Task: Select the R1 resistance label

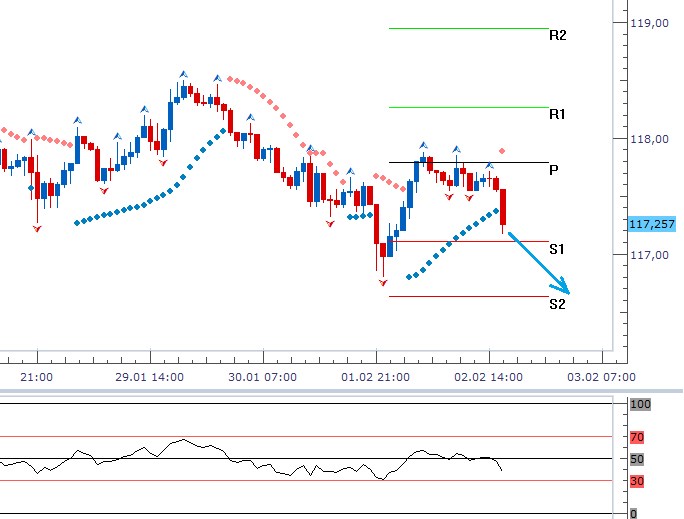Action: (x=558, y=115)
